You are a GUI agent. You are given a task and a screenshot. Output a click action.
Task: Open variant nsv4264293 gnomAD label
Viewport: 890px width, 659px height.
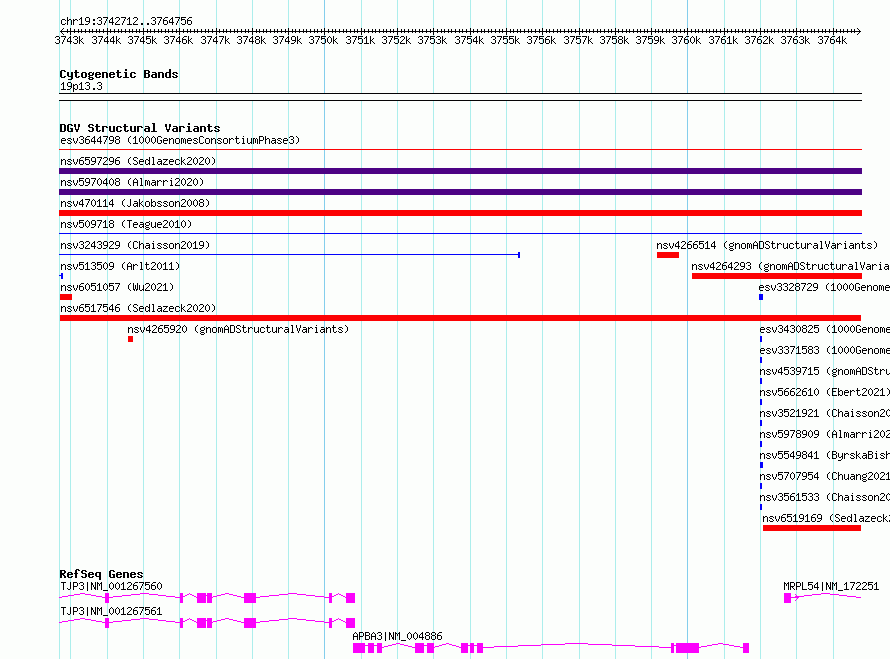tap(790, 266)
